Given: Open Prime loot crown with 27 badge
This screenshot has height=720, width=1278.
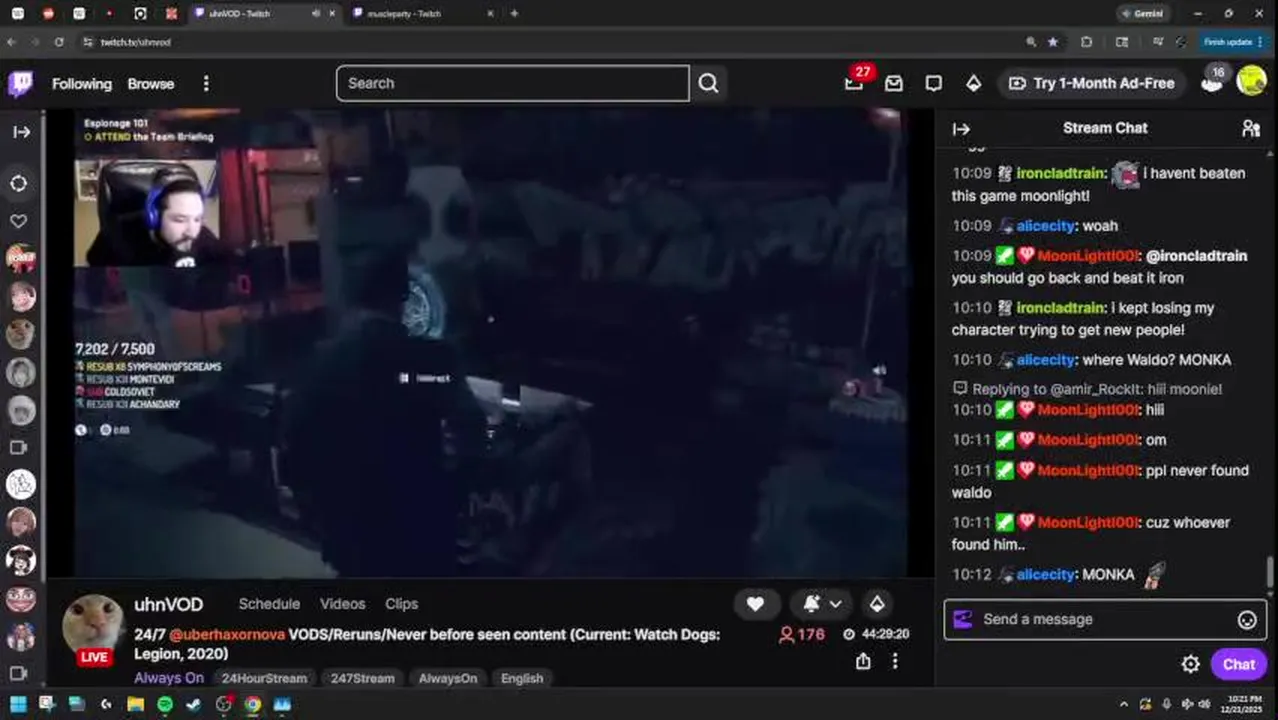Looking at the screenshot, I should [x=854, y=83].
